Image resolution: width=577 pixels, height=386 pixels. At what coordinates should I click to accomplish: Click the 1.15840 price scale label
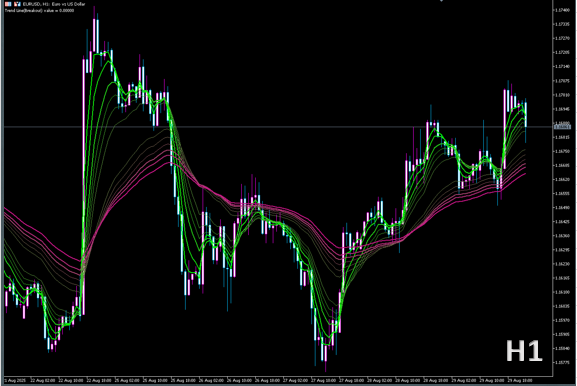coord(562,349)
